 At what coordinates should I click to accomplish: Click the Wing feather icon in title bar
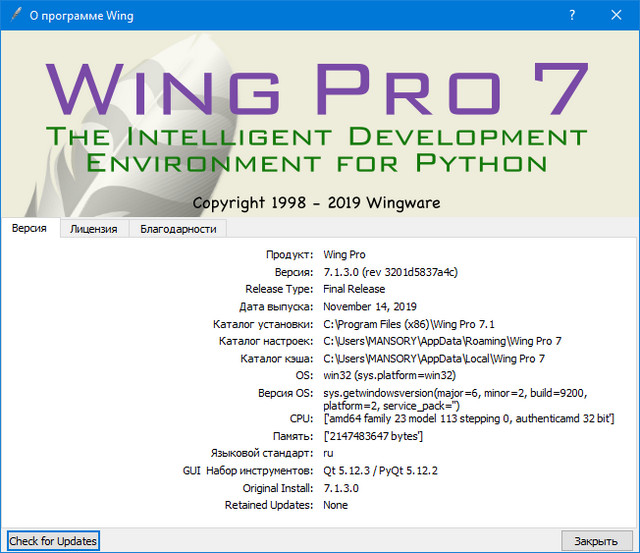tap(16, 15)
